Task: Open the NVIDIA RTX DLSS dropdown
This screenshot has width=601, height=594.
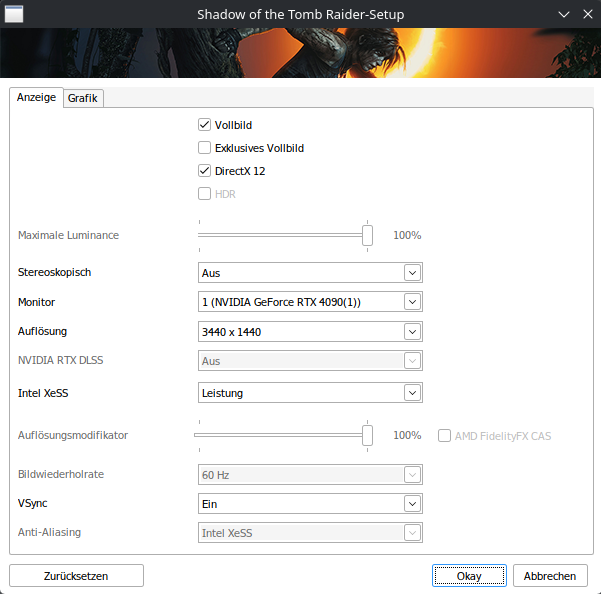Action: click(x=310, y=361)
